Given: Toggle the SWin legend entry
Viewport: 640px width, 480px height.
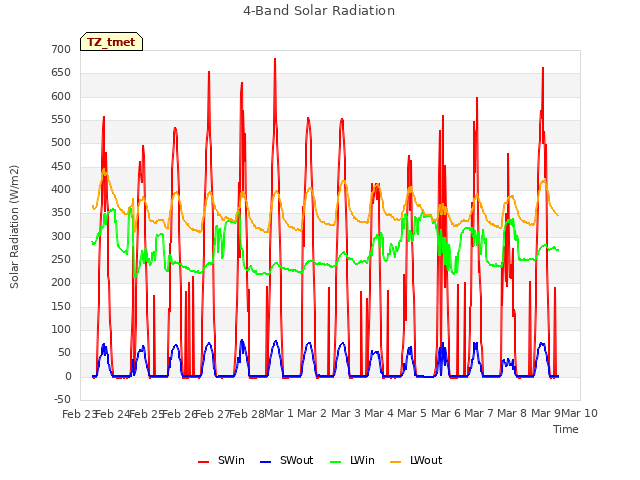Looking at the screenshot, I should [x=221, y=460].
